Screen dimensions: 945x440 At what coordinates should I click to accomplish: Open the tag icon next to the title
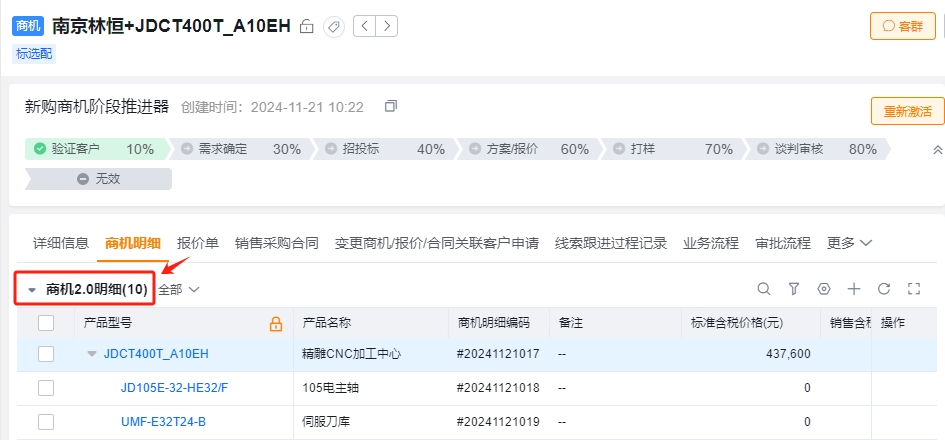[333, 27]
